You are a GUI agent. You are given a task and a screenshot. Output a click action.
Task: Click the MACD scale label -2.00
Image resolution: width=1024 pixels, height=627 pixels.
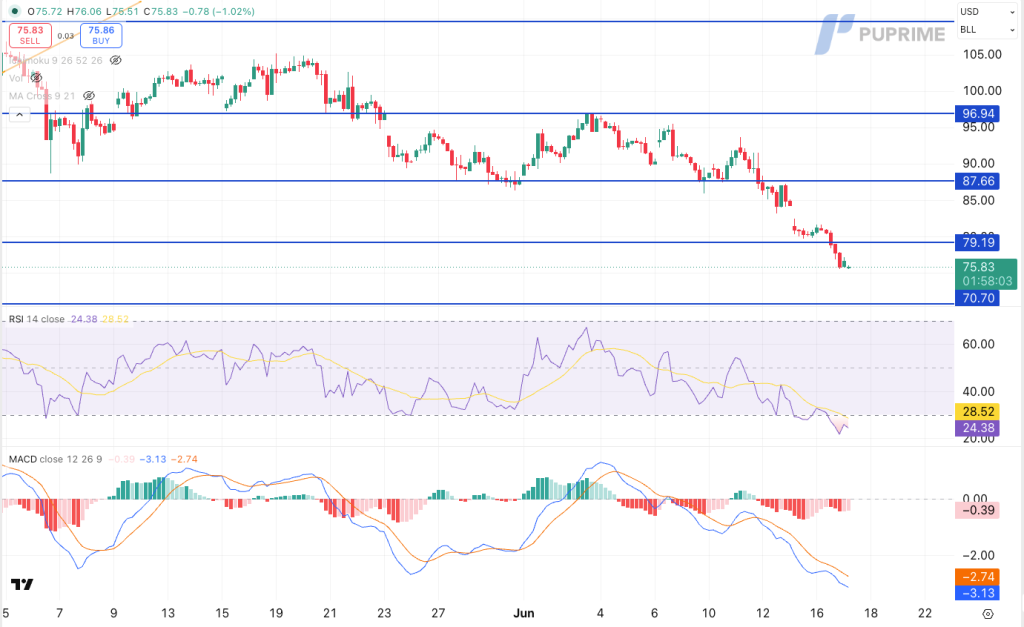[x=978, y=555]
